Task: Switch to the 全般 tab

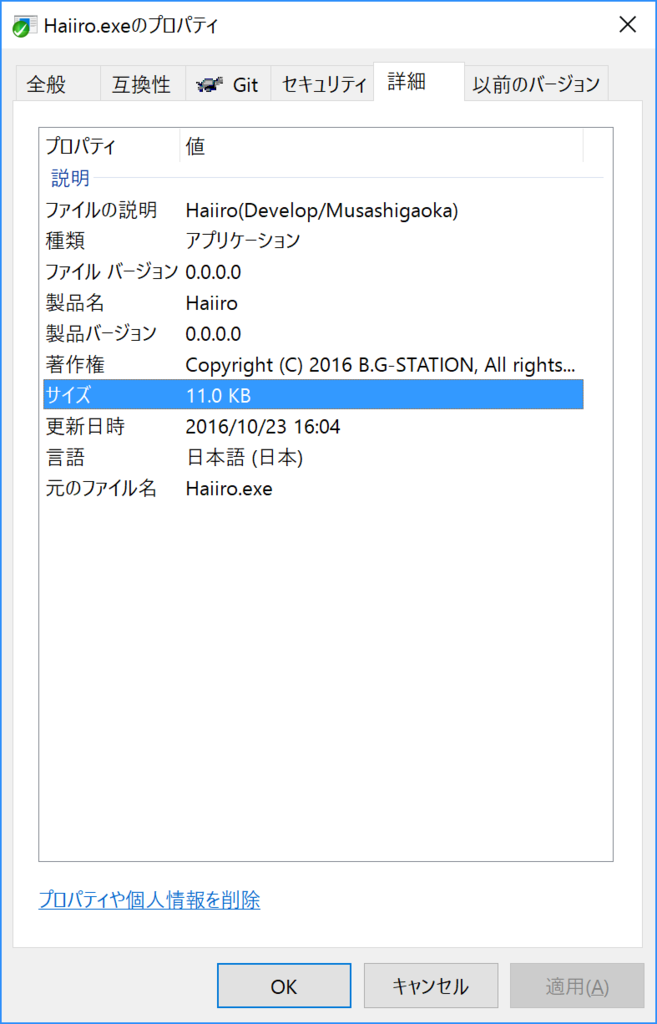Action: coord(56,84)
